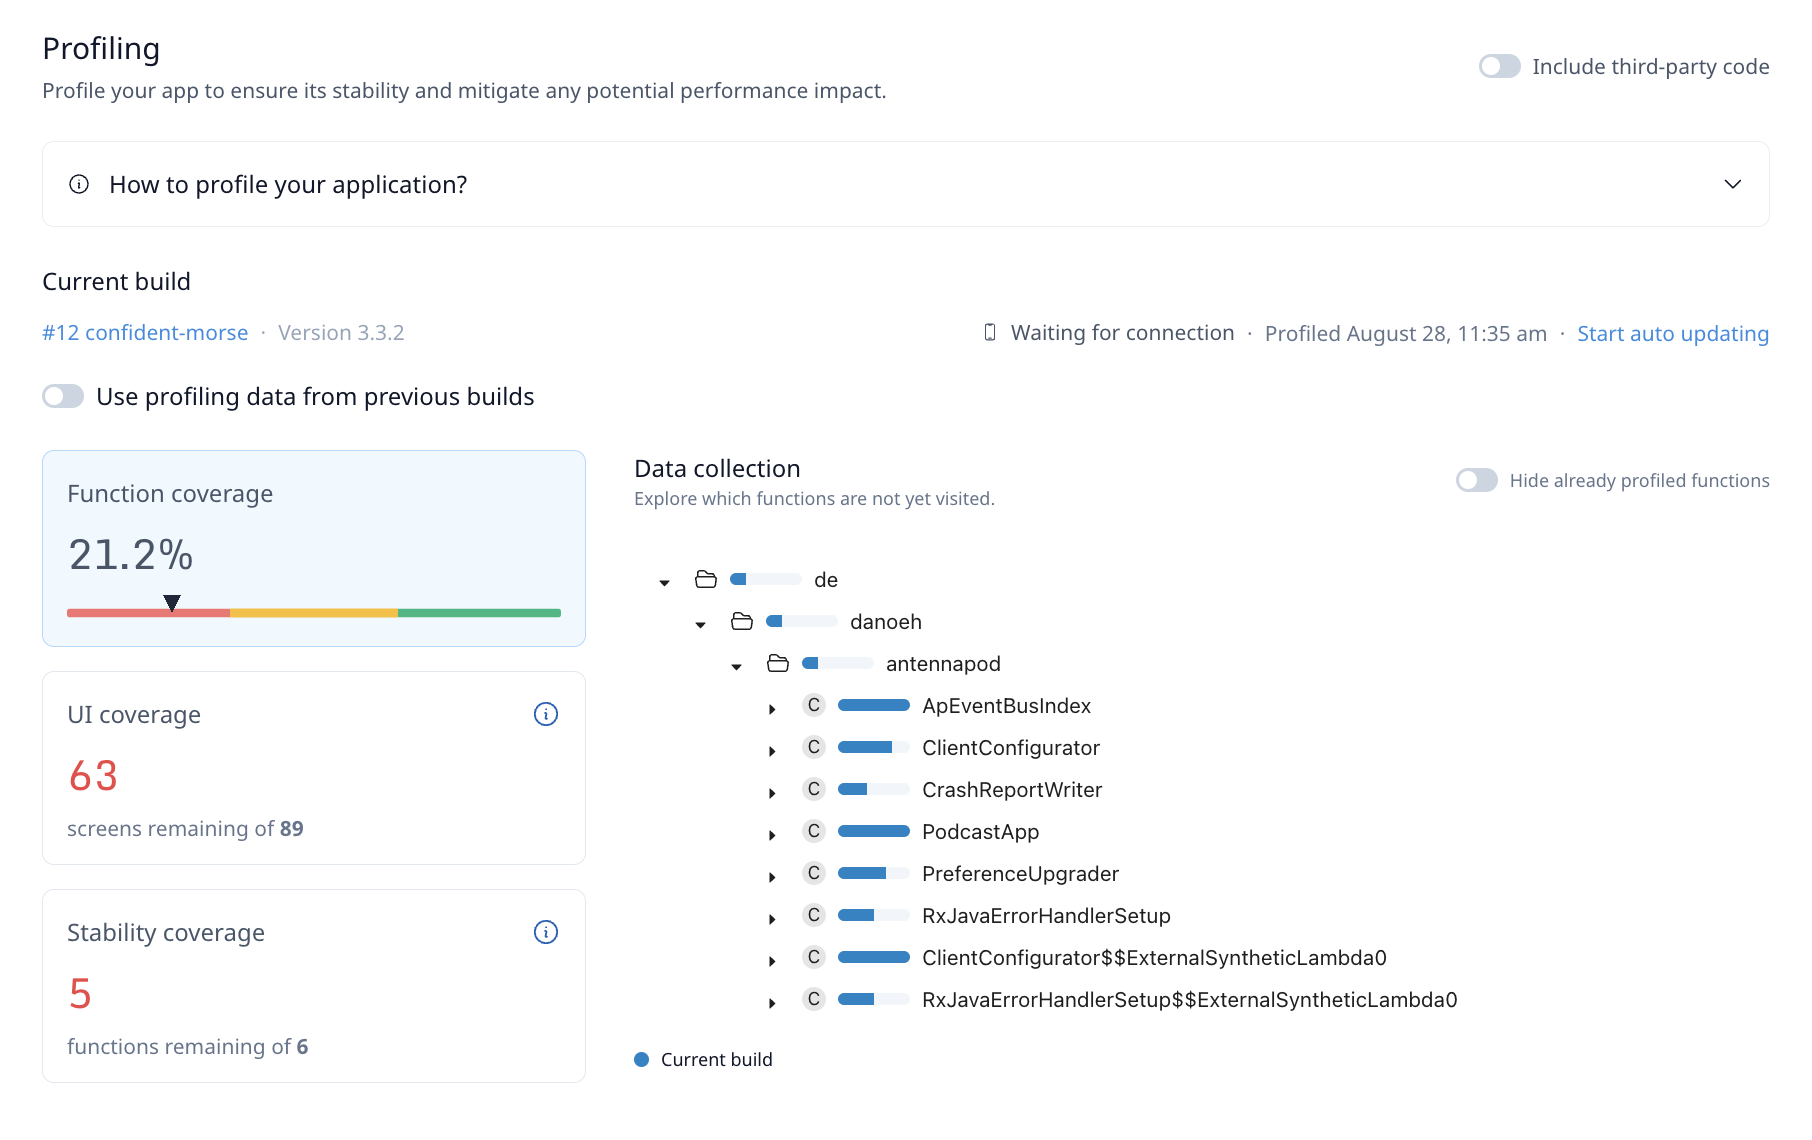Screen dimensions: 1812x1140
Task: Click the Stability coverage info icon
Action: (x=545, y=932)
